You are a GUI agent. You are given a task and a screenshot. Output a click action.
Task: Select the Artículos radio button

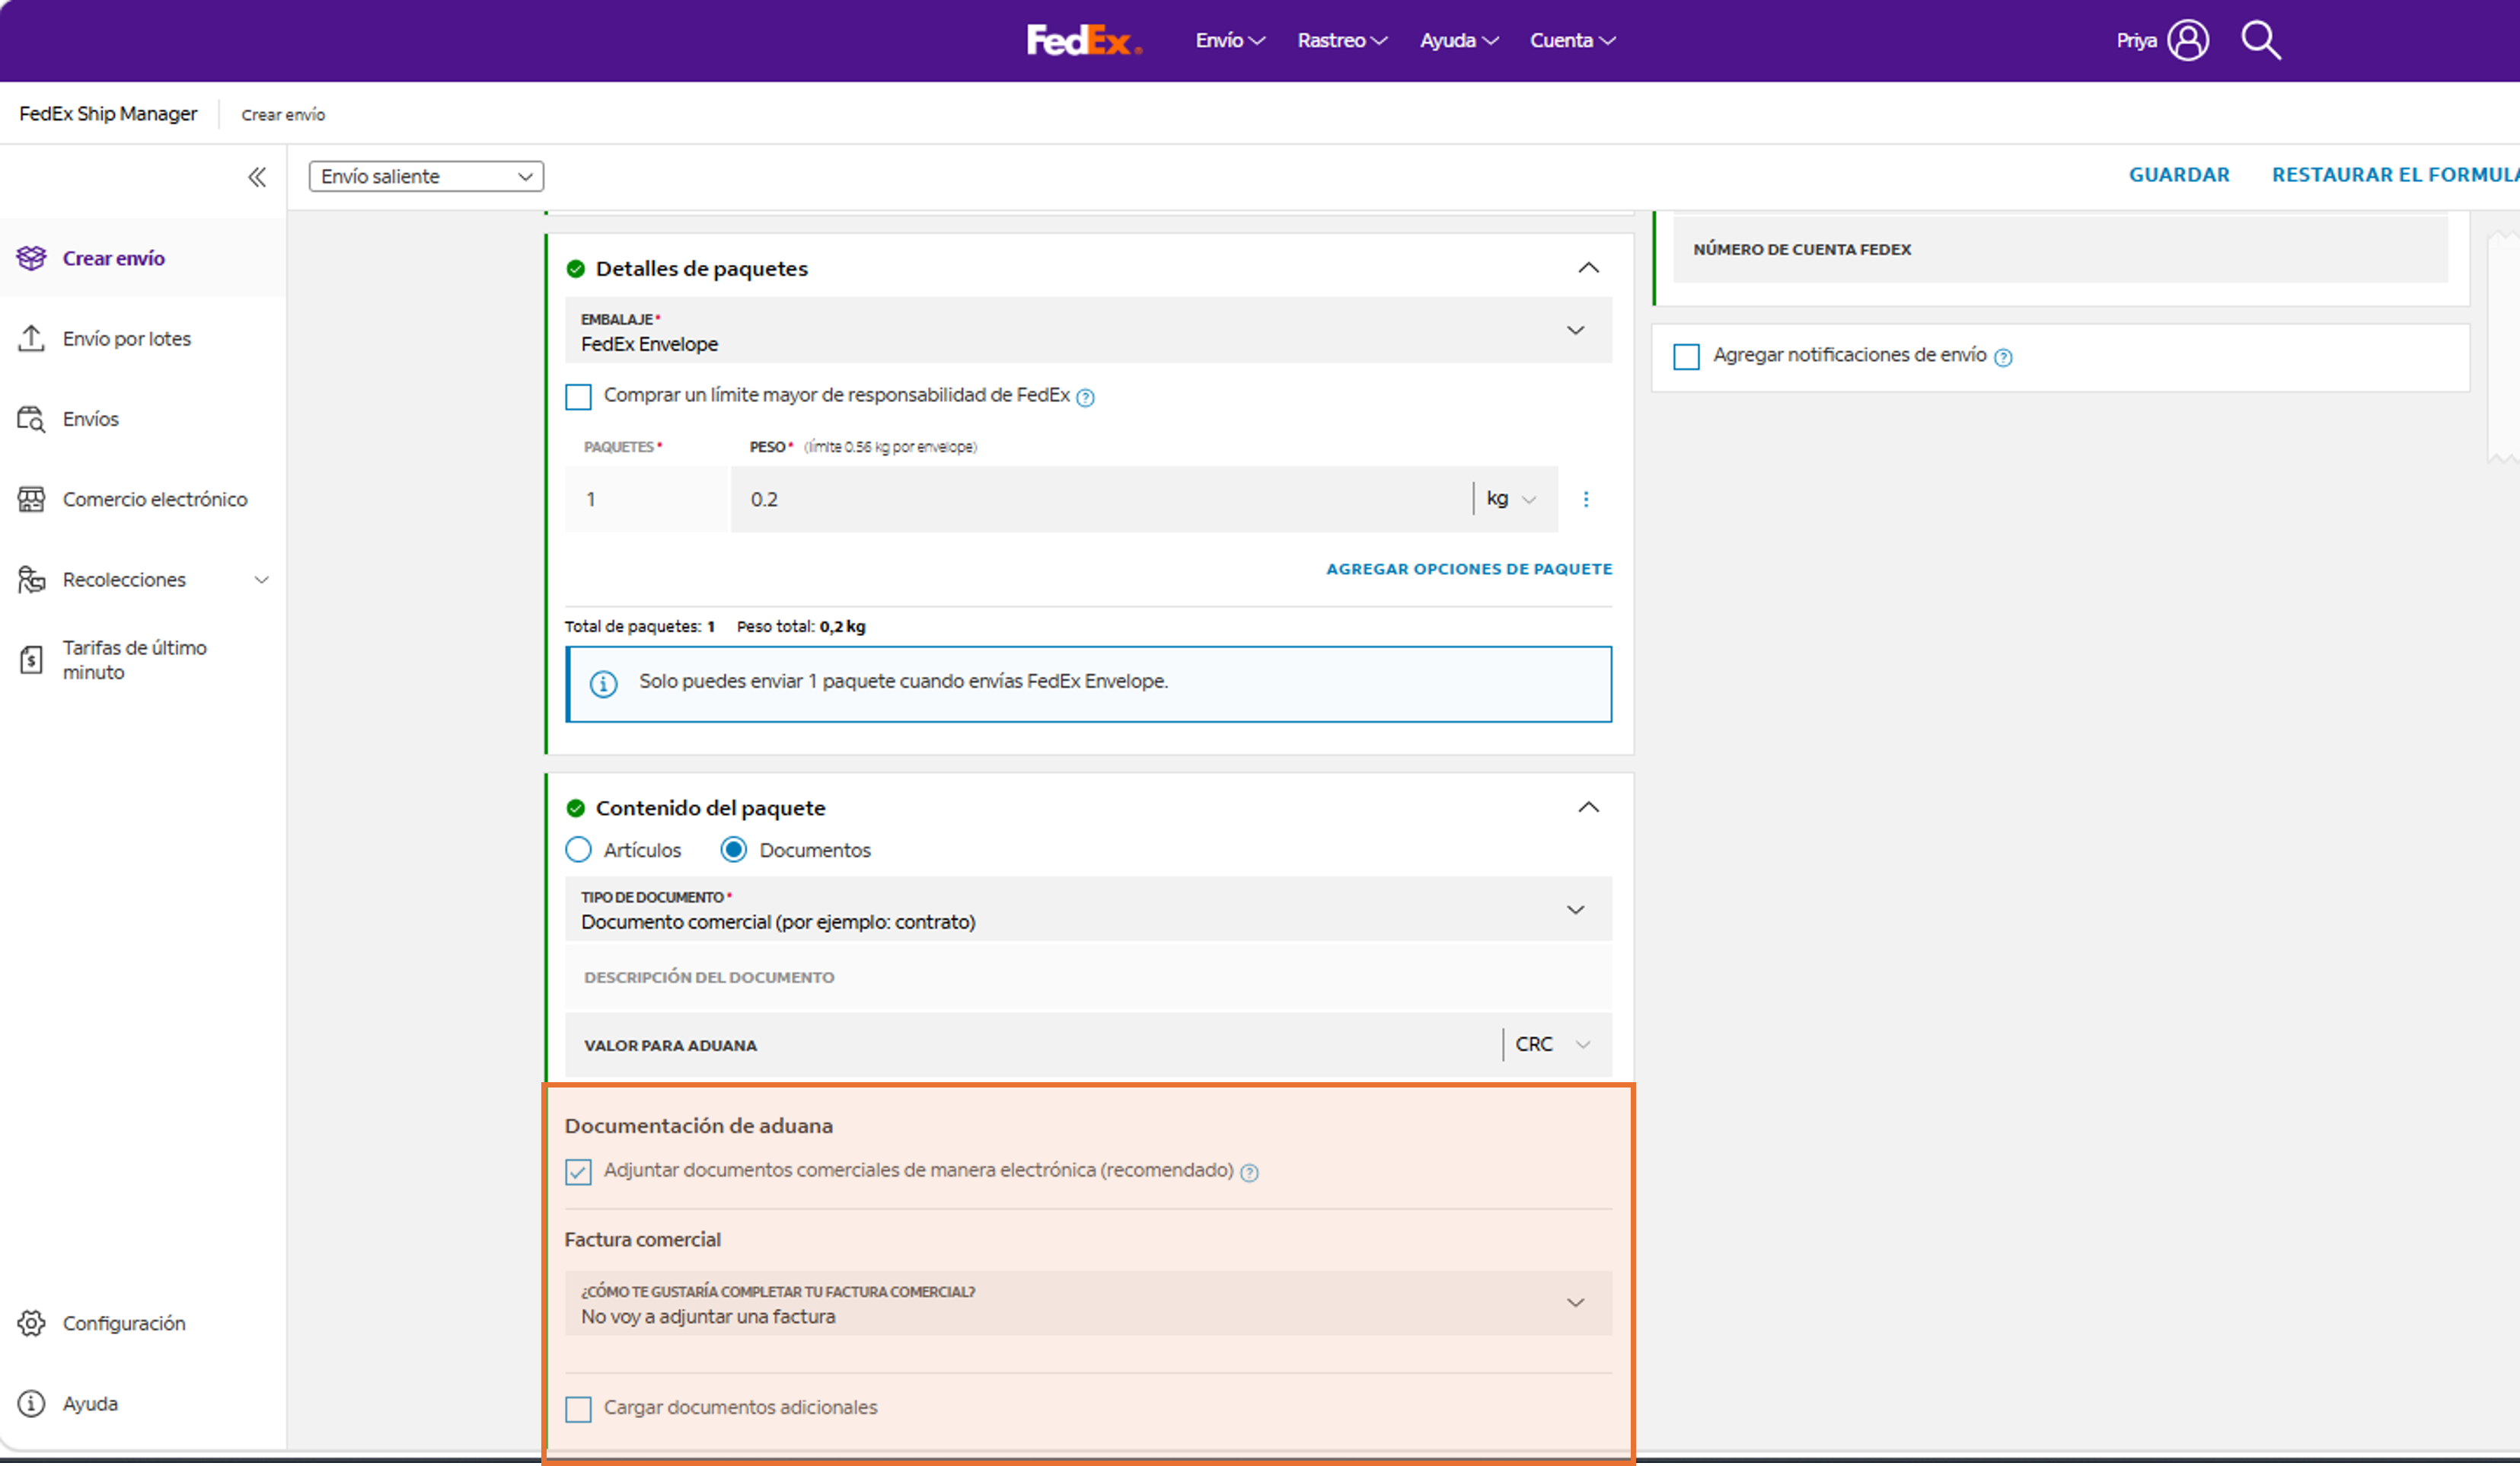coord(578,850)
